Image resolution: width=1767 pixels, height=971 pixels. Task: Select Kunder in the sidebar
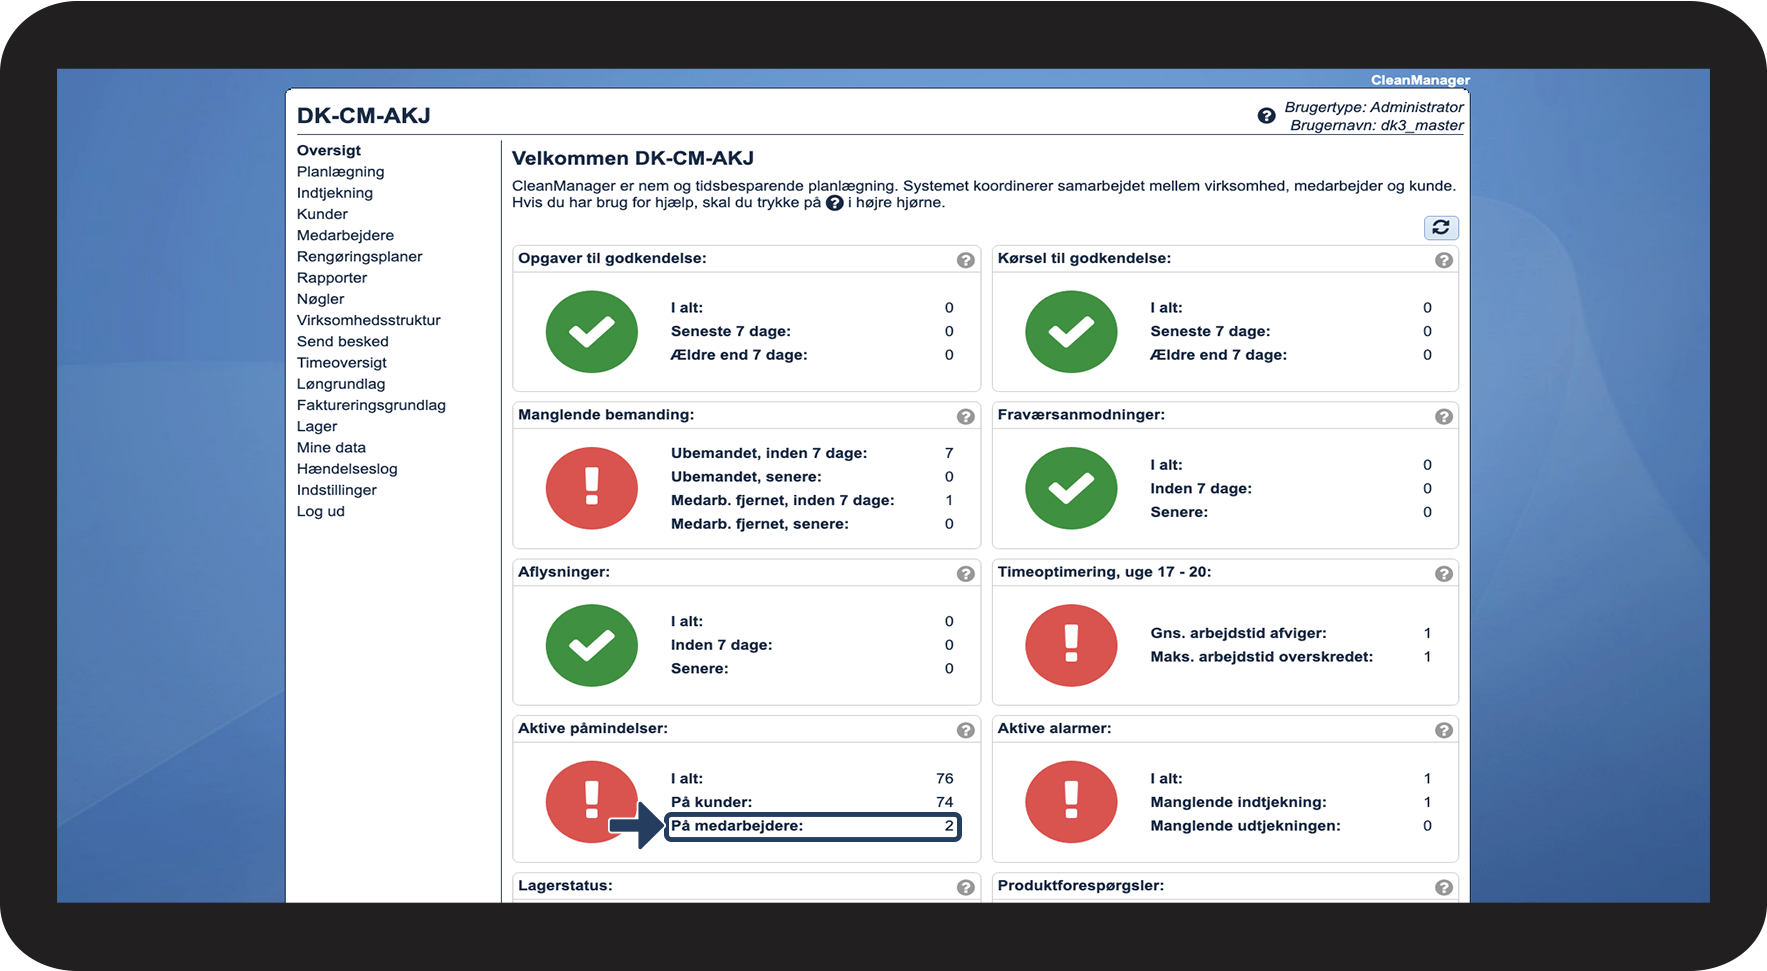323,214
